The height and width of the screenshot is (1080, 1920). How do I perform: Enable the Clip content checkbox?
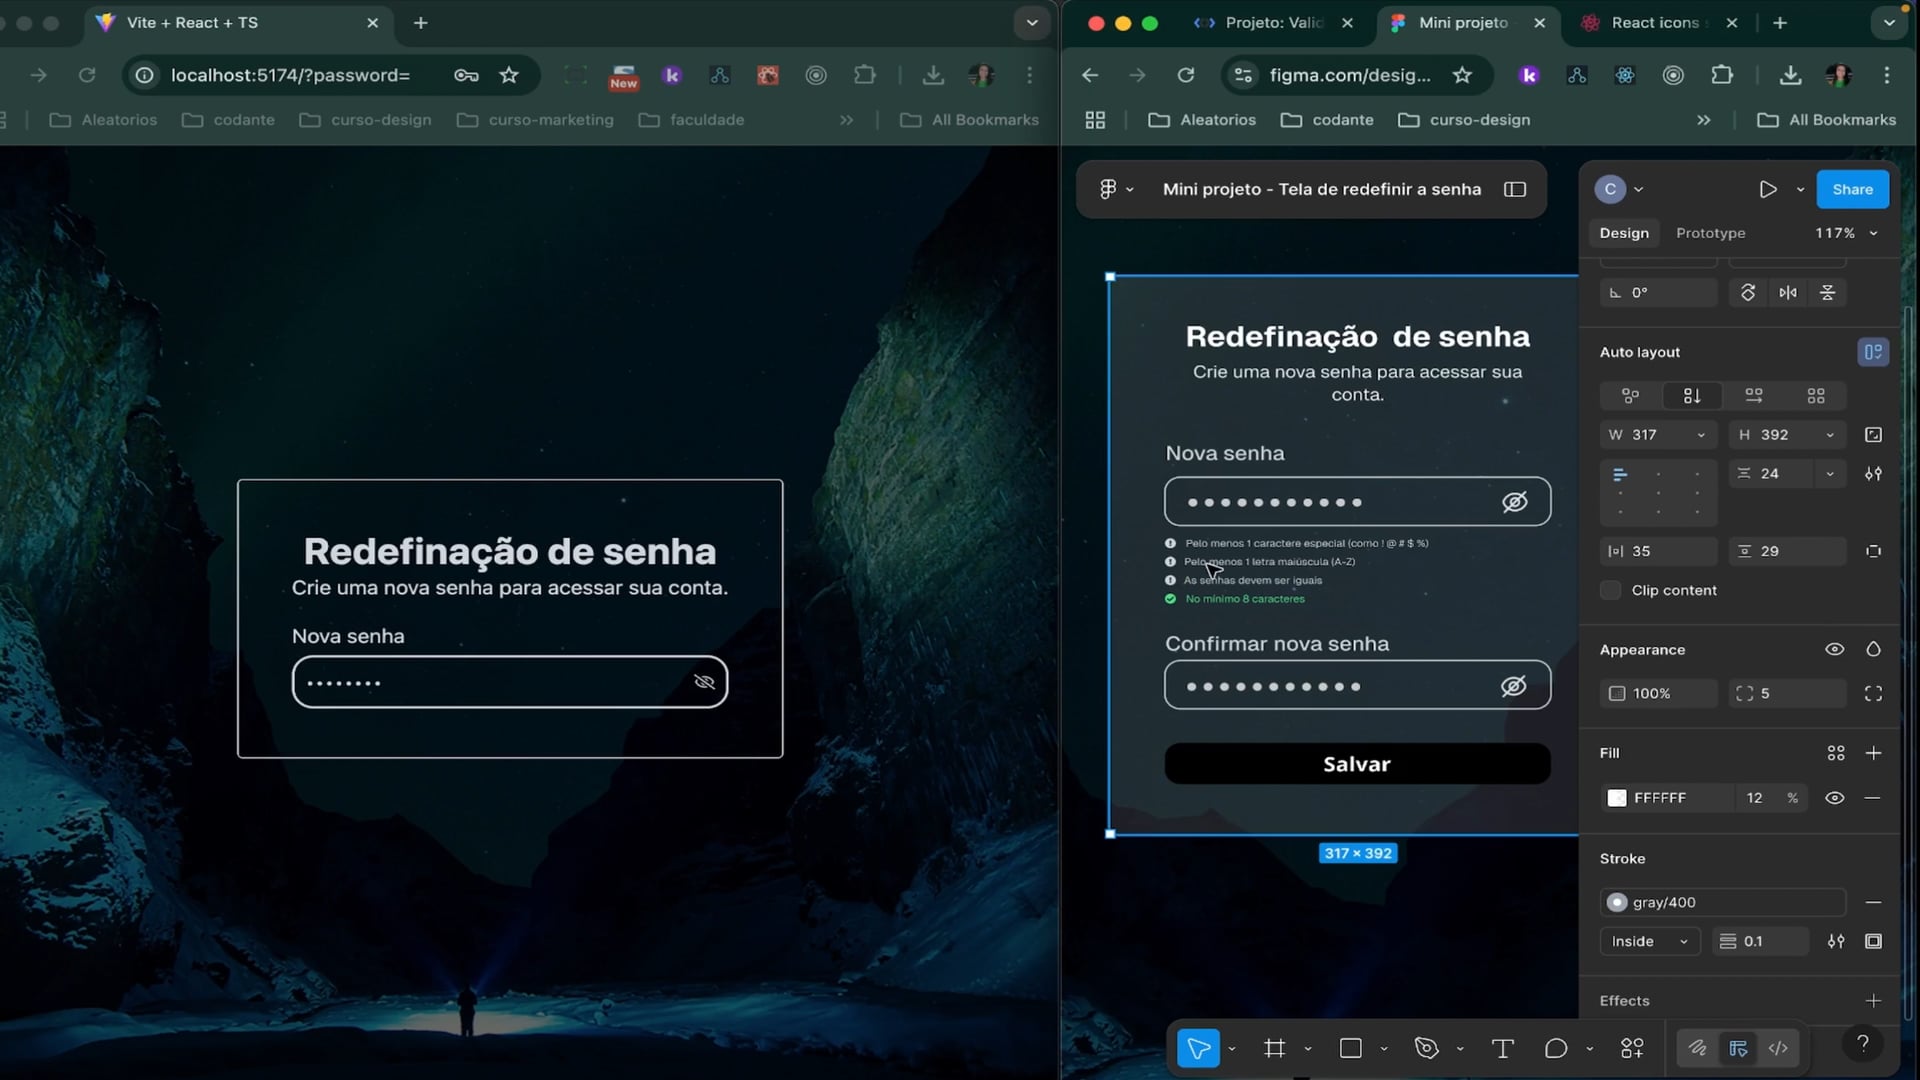(1610, 590)
